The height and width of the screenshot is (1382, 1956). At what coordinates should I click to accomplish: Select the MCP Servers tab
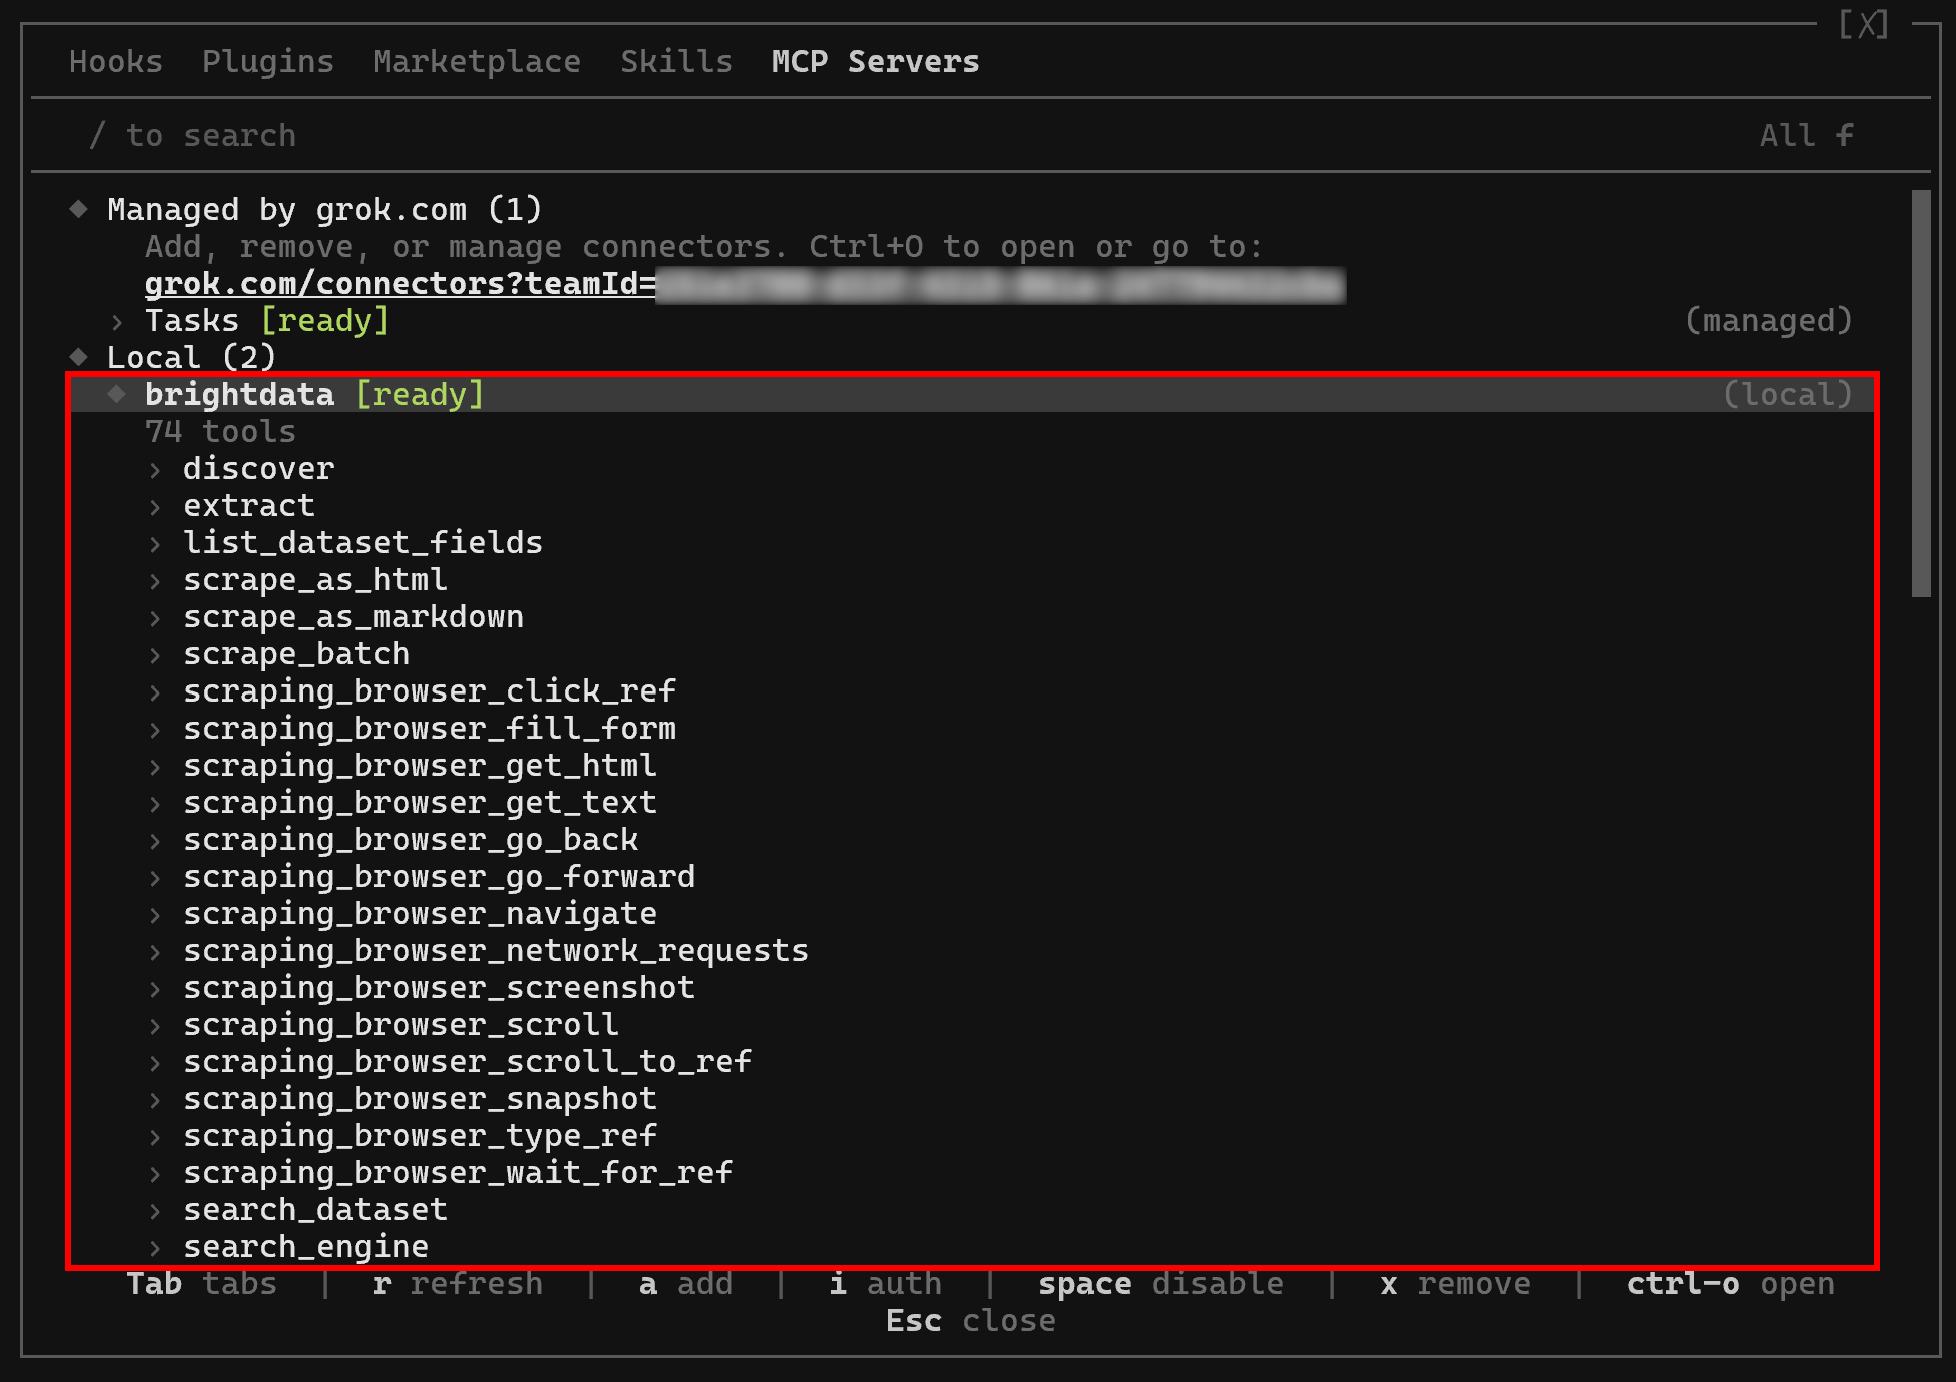(x=875, y=62)
